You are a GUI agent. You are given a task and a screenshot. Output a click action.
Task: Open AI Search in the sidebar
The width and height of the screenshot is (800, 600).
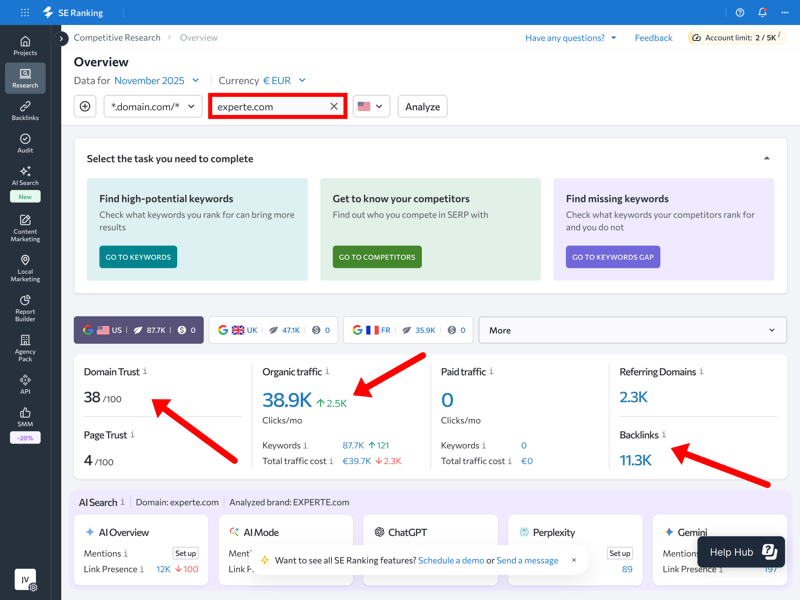click(x=25, y=176)
